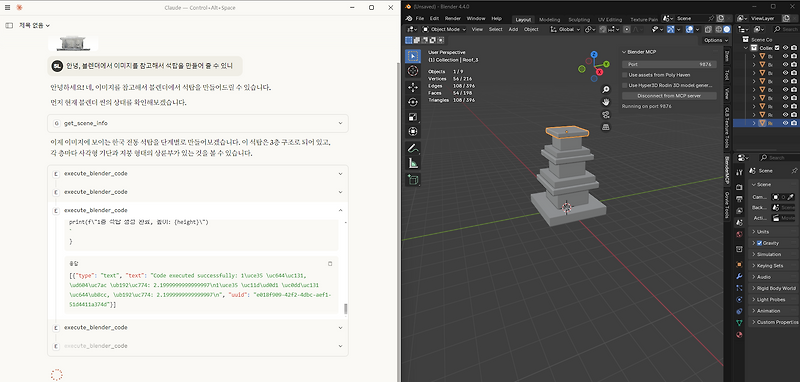
Task: Open the Govie Tools sidebar tab
Action: click(x=727, y=206)
